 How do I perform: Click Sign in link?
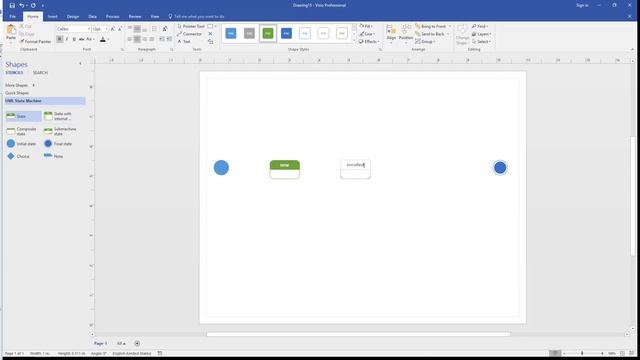[582, 5]
